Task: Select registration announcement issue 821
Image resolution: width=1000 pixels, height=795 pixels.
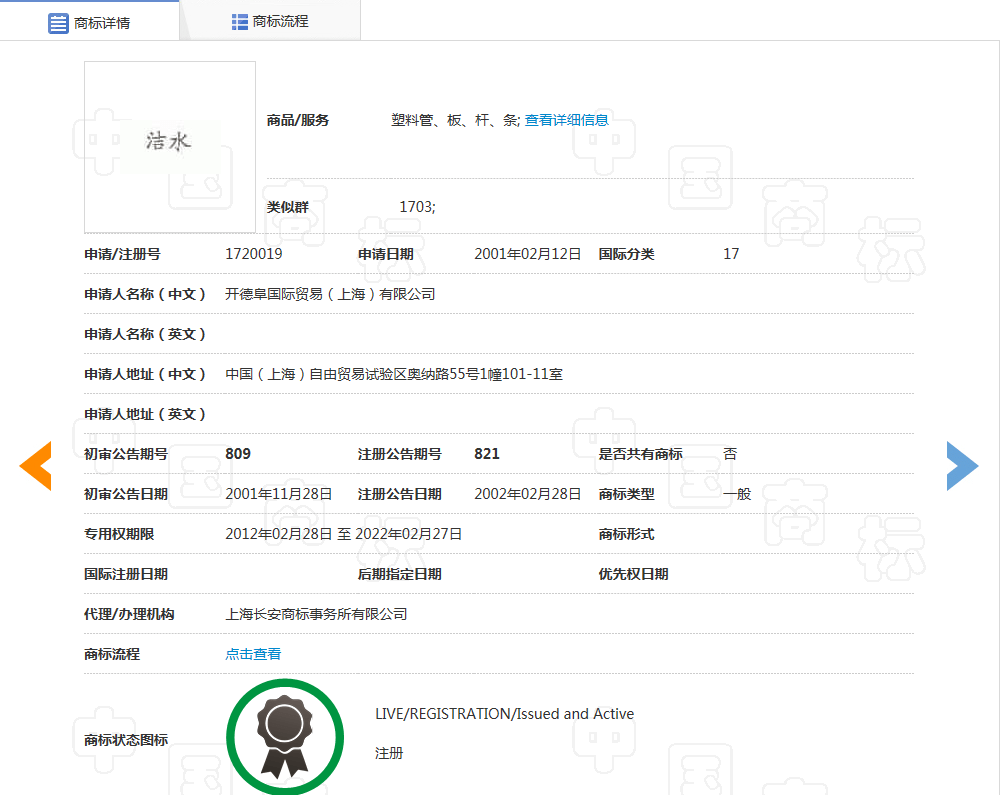Action: point(487,454)
